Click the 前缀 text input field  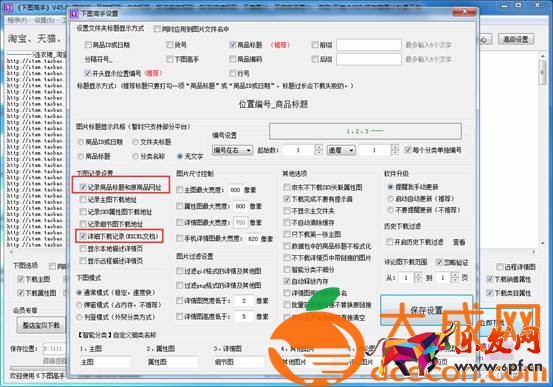(369, 45)
